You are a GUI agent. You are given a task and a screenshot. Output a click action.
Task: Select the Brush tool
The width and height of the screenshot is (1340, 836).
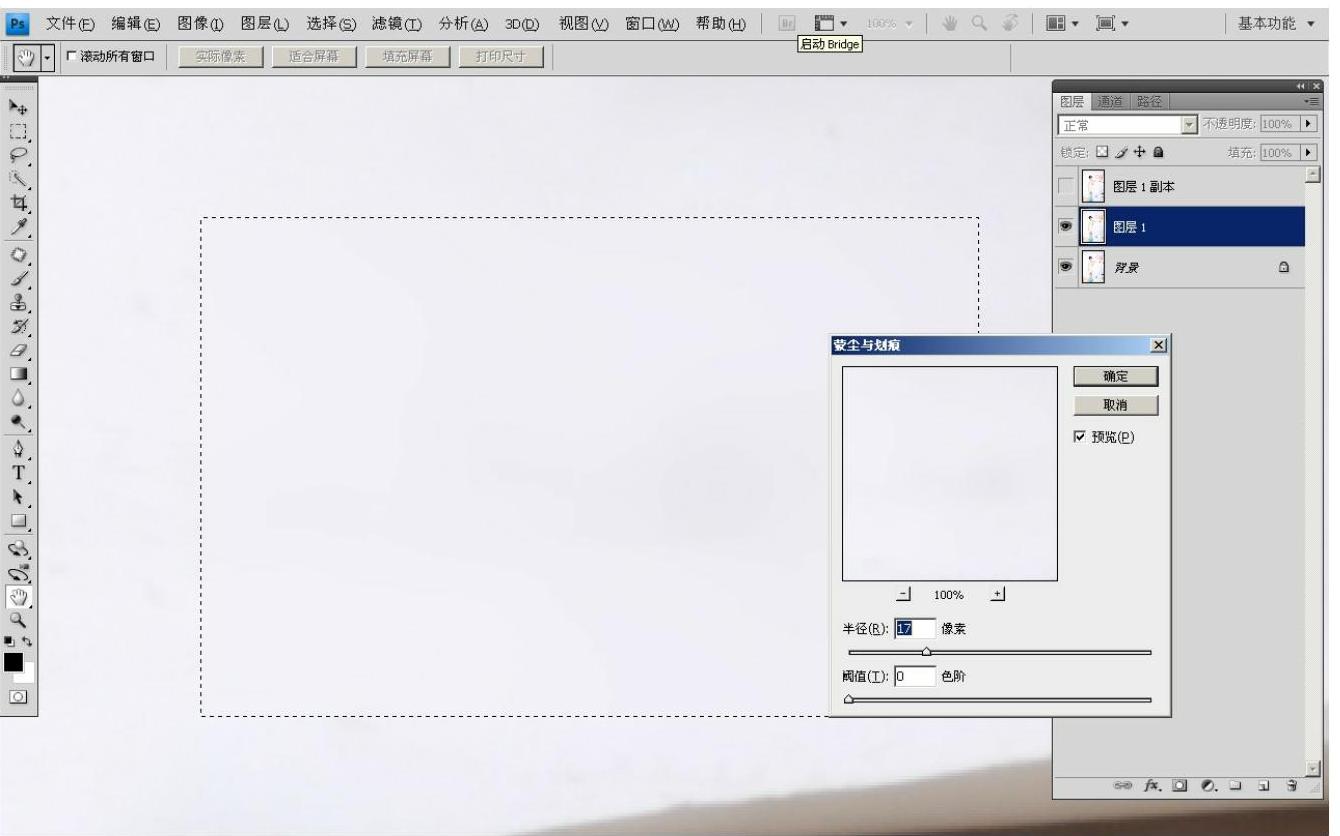point(18,278)
